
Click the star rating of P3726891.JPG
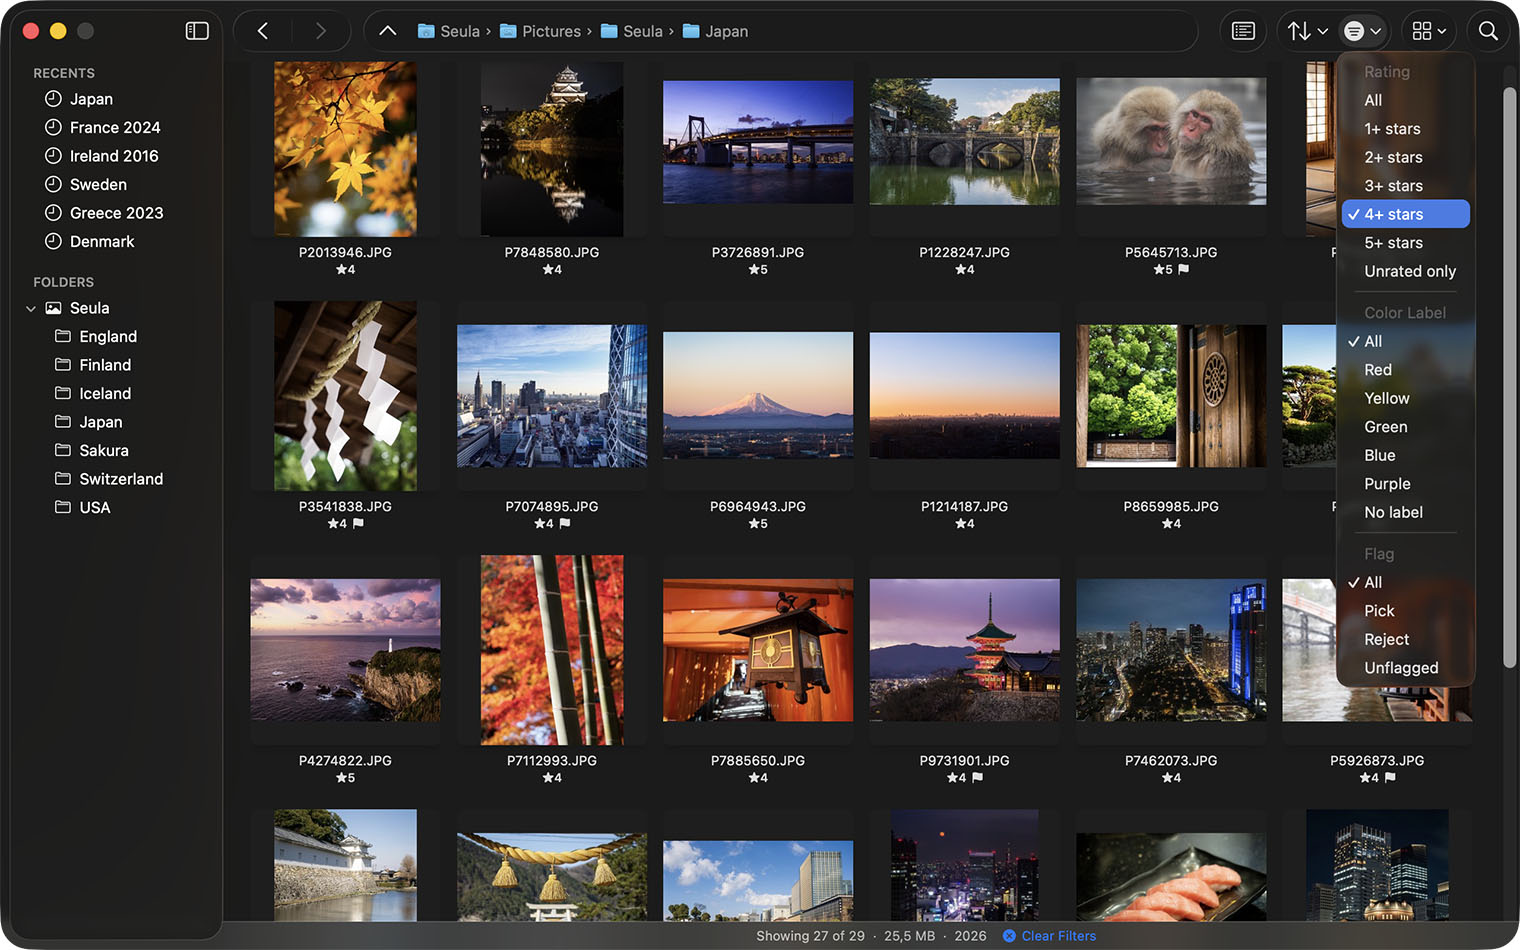point(758,269)
